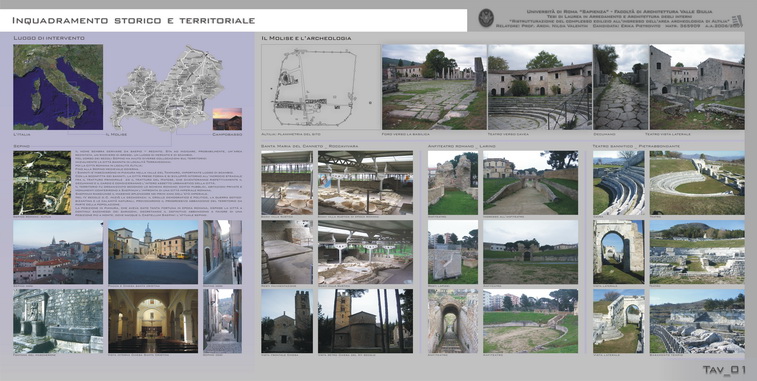Open the stone arch photo in Pietrabbondante column

coord(618,252)
